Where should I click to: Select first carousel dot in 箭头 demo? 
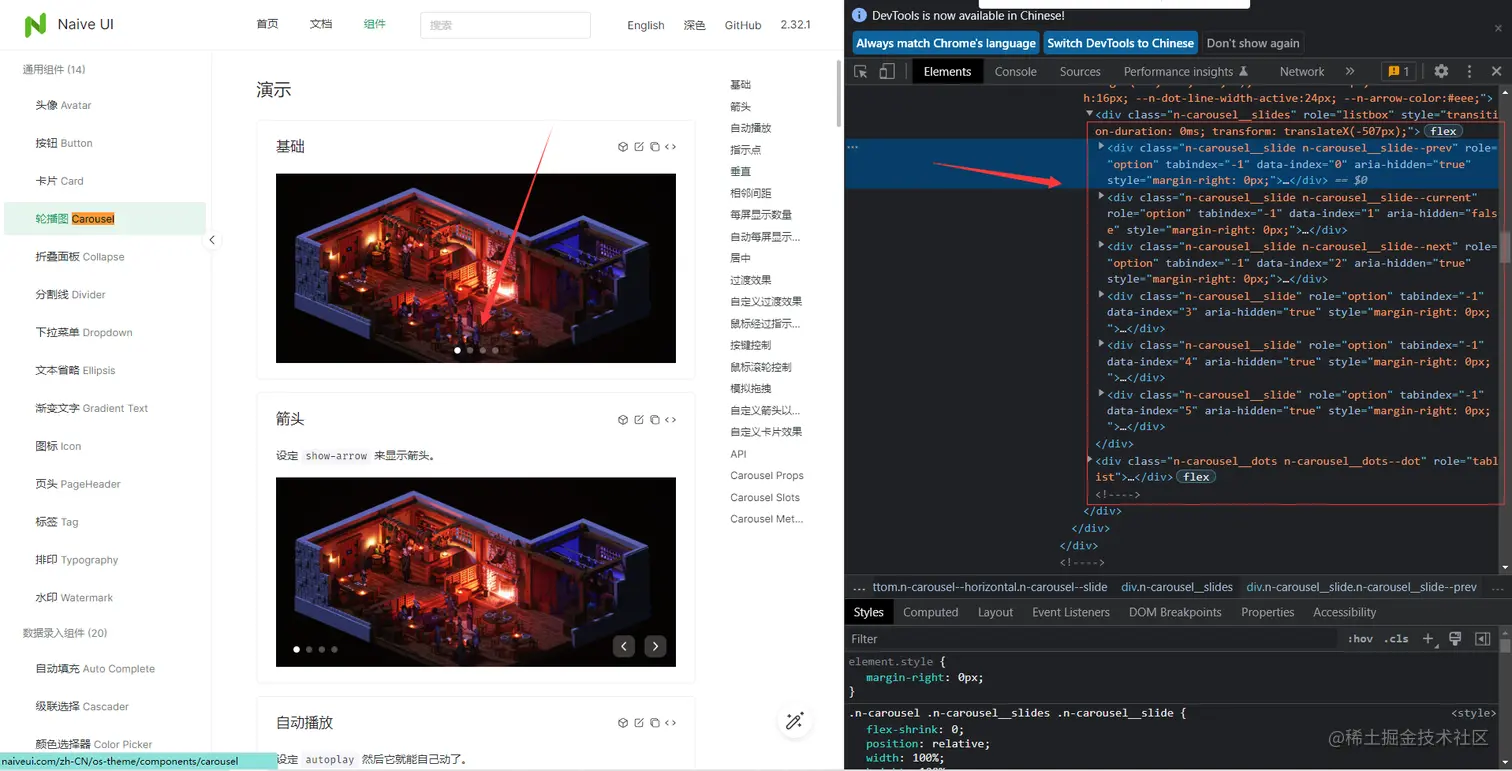[x=296, y=649]
